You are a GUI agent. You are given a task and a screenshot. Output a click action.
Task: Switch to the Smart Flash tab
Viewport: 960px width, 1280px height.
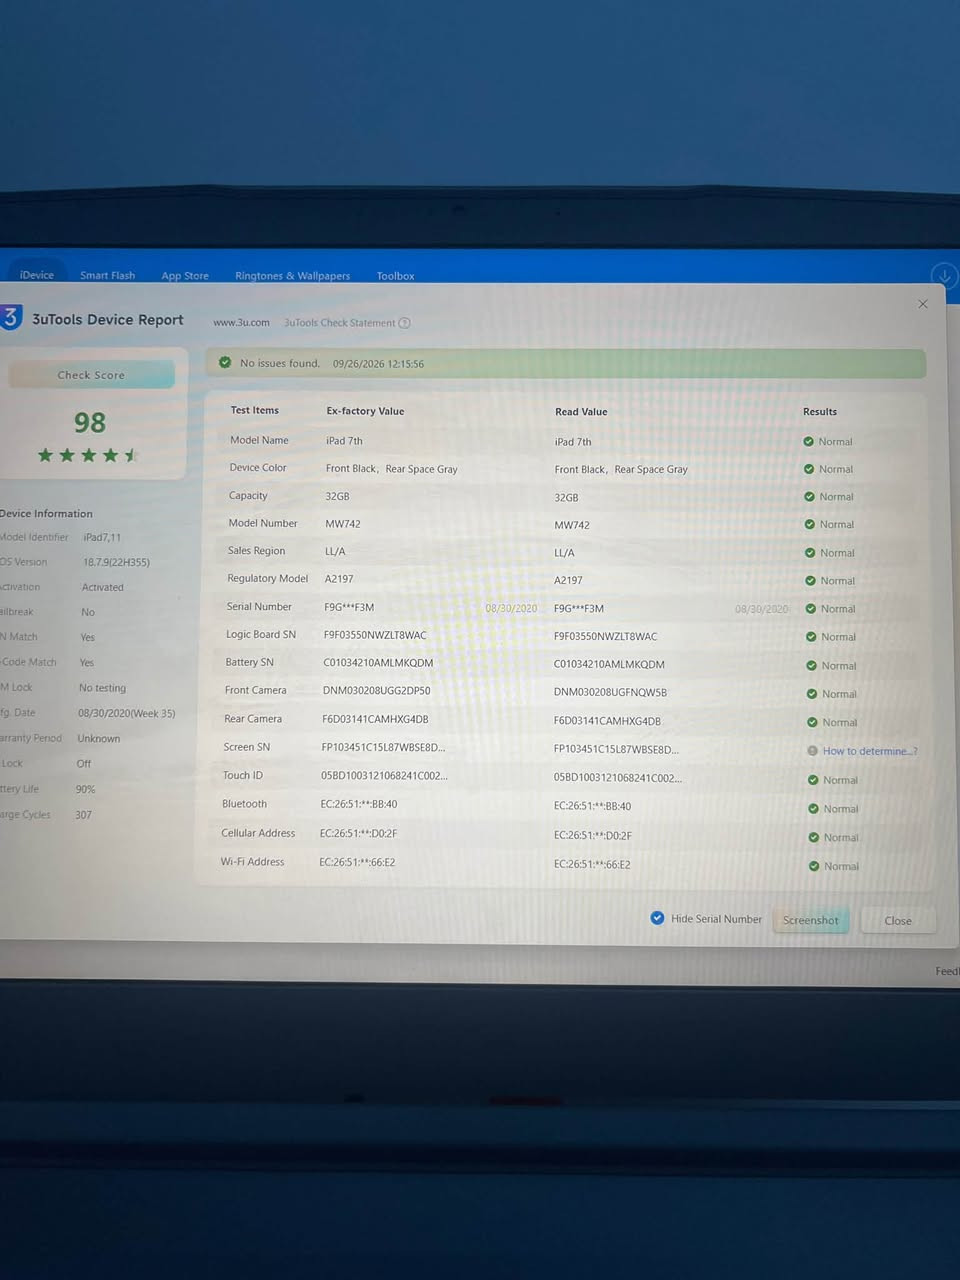point(107,275)
